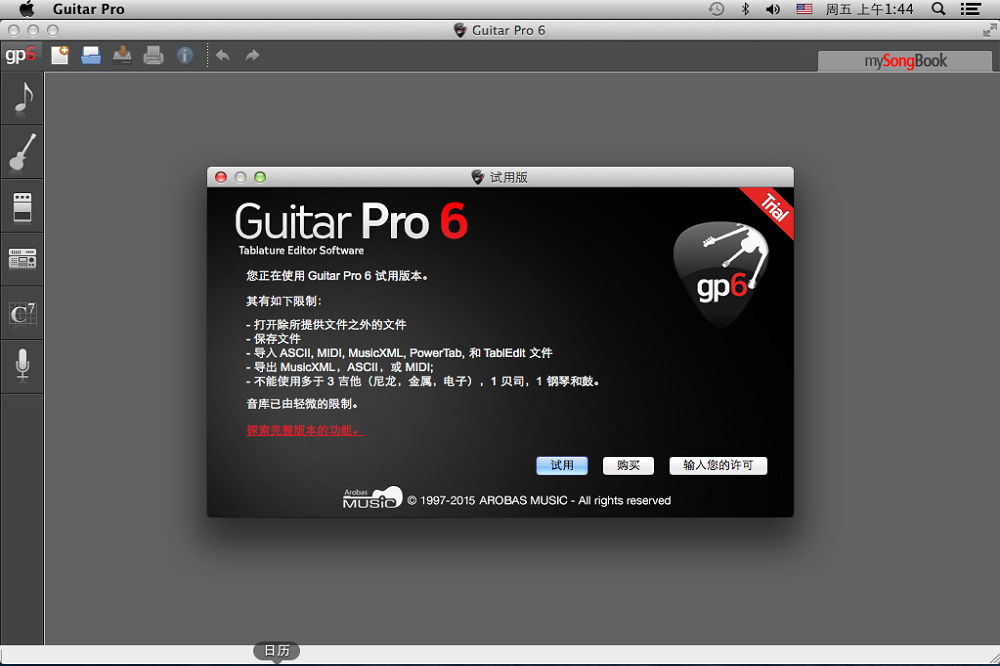Click the Print icon in toolbar
The image size is (1000, 666).
[153, 56]
